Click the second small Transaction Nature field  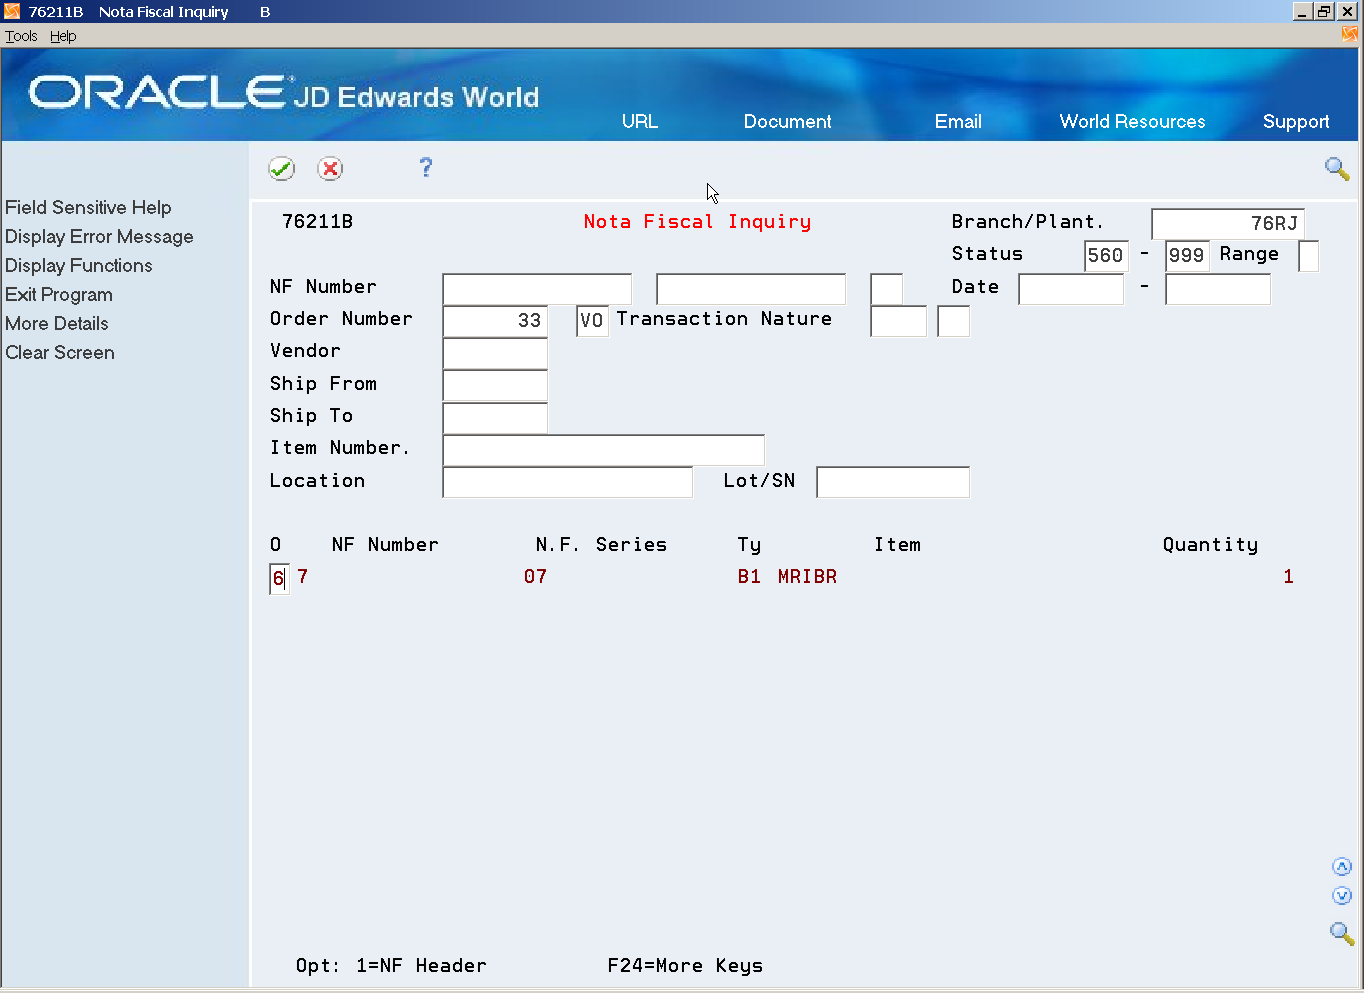coord(954,321)
